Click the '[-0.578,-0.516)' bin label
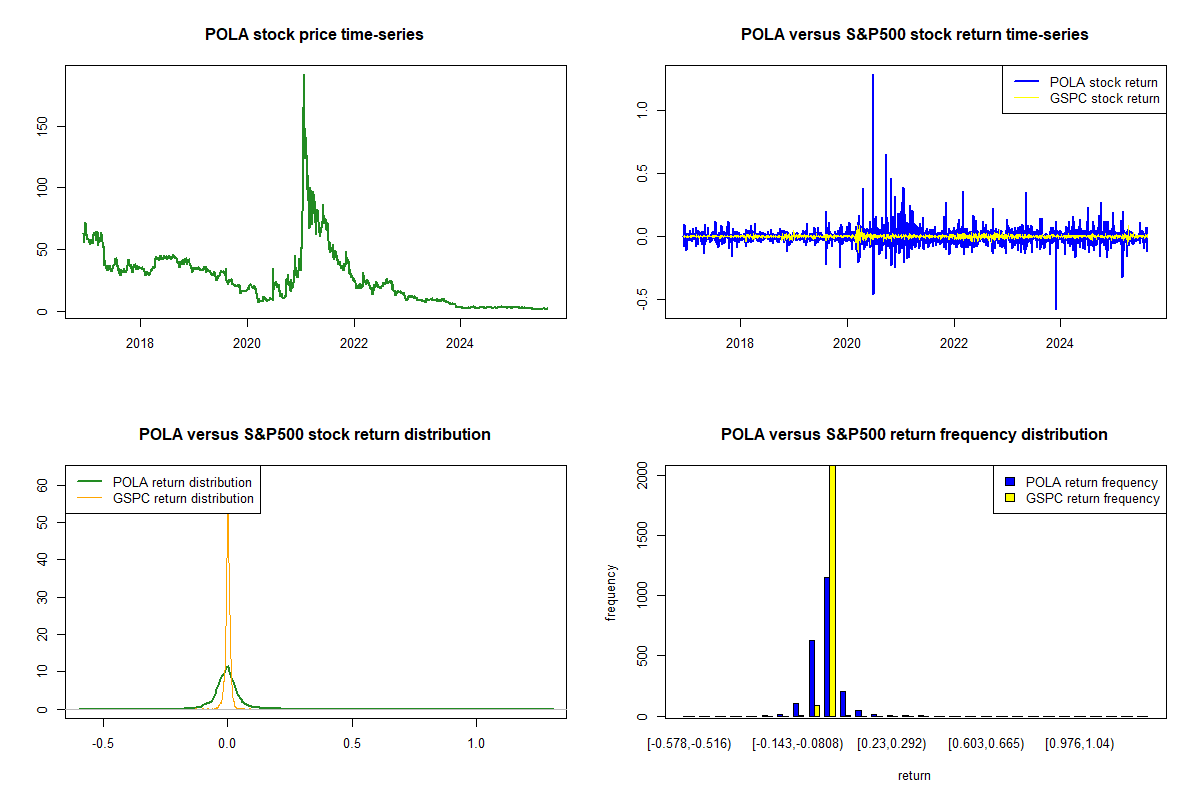 point(689,744)
